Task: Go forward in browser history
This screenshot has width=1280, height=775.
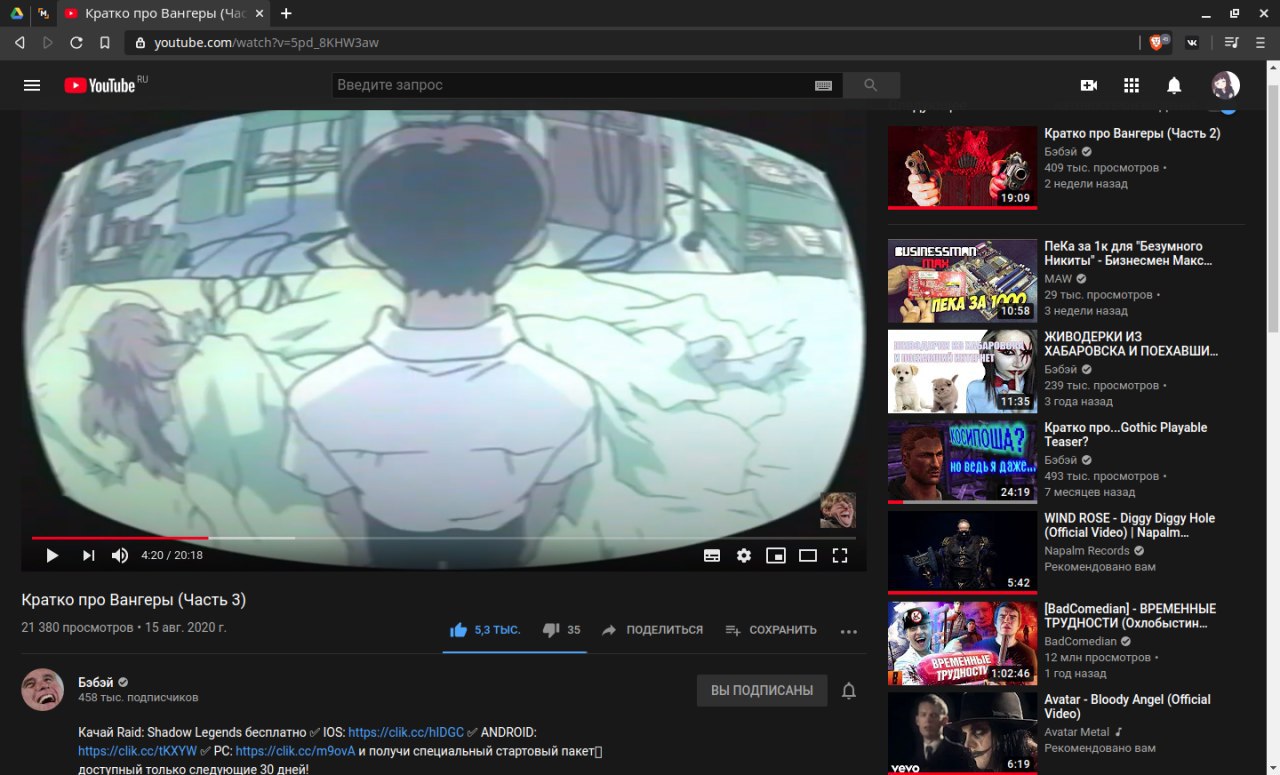Action: coord(48,42)
